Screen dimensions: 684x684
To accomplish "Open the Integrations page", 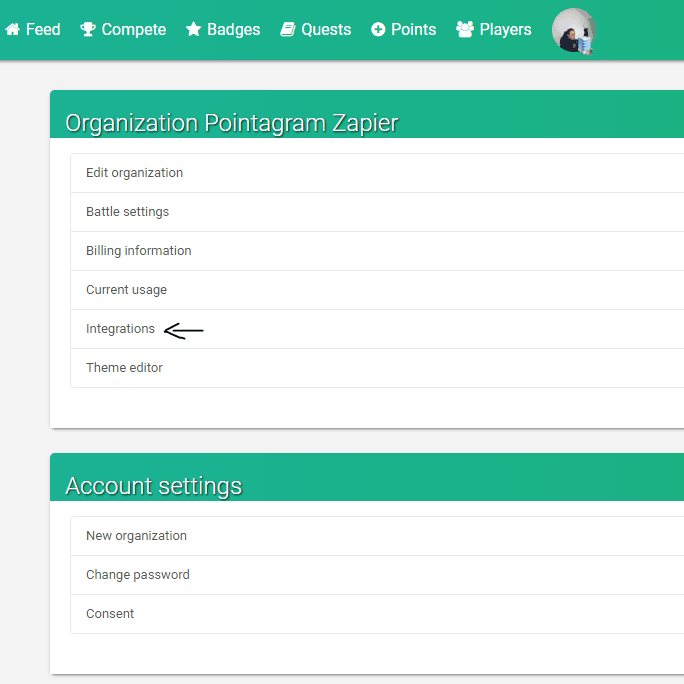I will (x=377, y=329).
